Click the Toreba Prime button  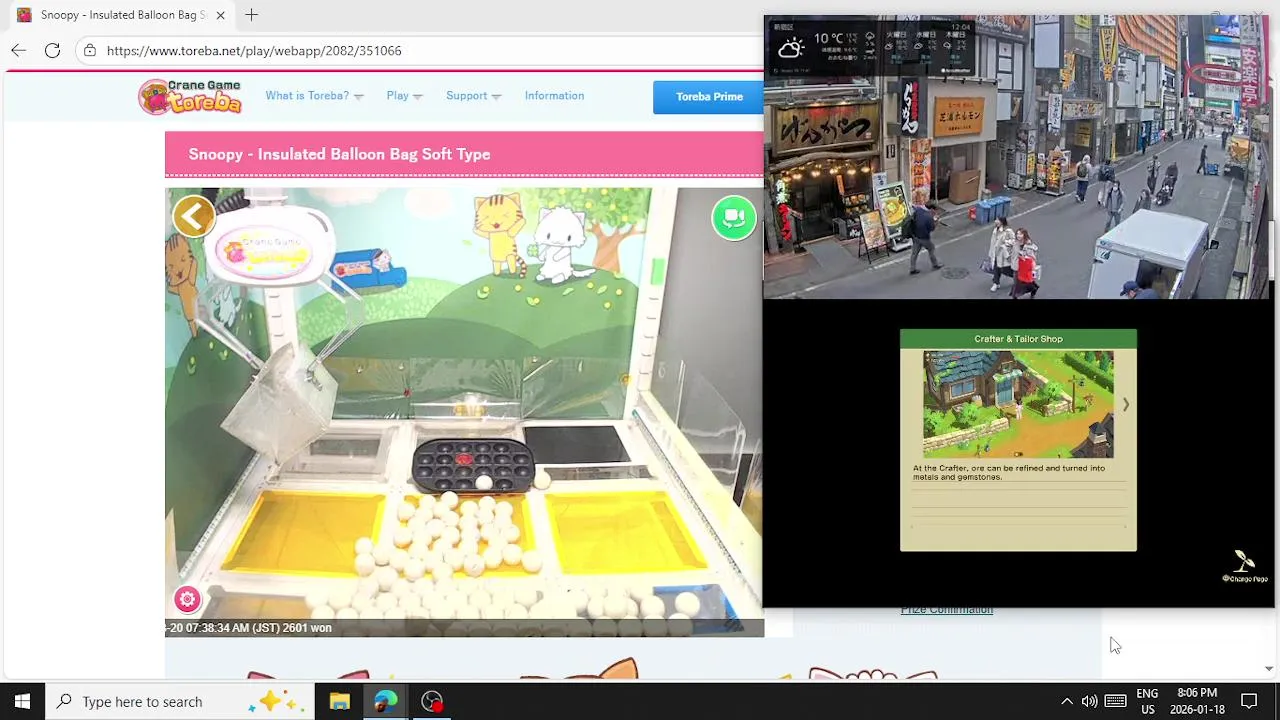709,97
